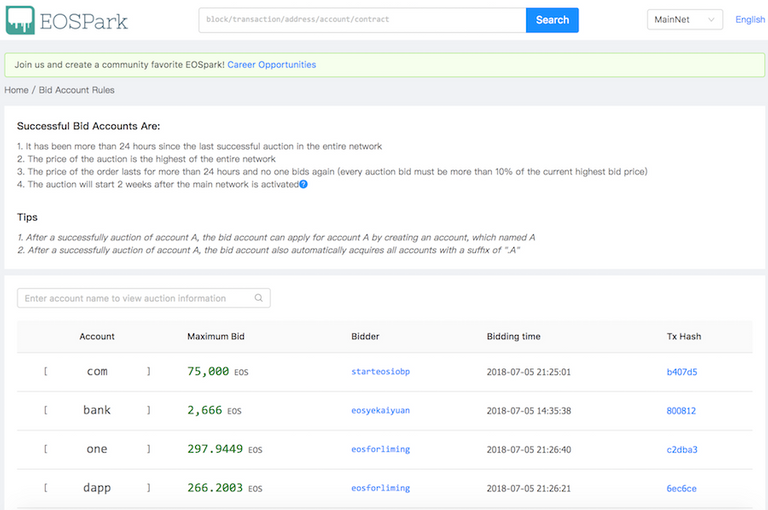Open eosforliming bidder for account dapp

click(x=380, y=489)
